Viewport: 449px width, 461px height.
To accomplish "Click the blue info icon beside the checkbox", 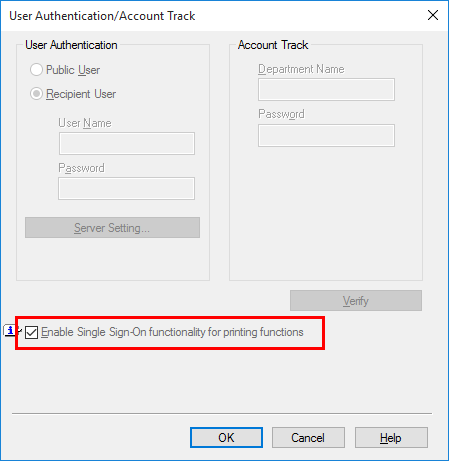I will [10, 331].
